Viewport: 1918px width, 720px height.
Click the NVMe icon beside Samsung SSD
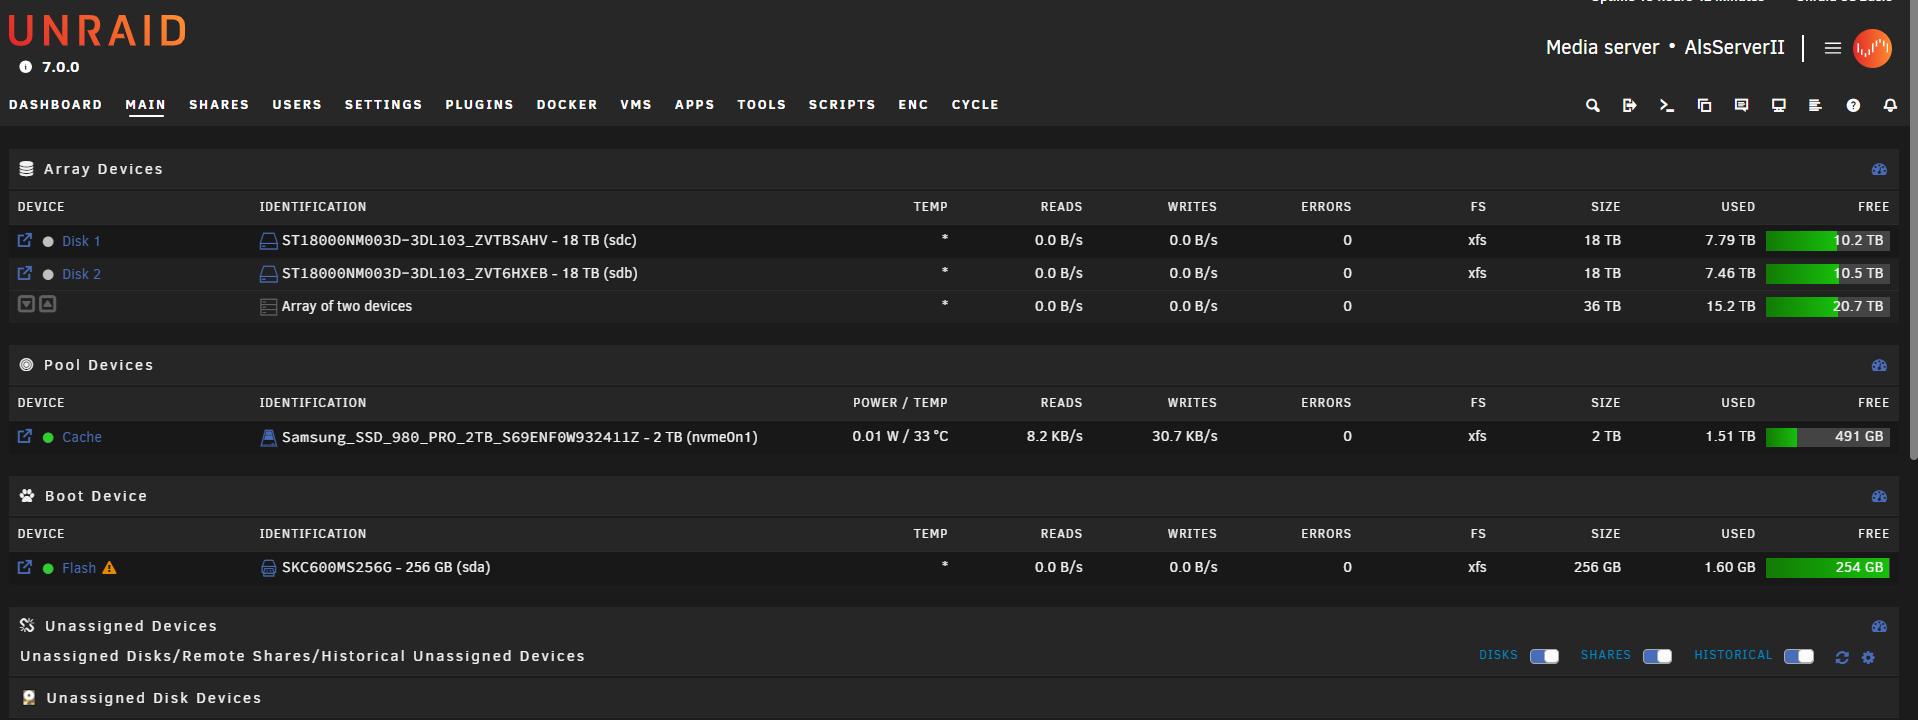[268, 437]
